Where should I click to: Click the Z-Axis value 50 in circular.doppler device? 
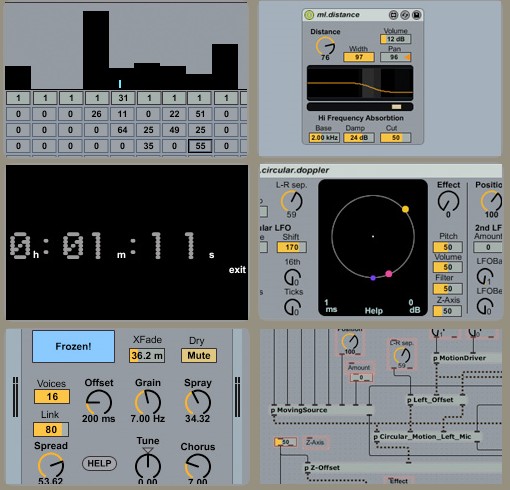pos(447,311)
